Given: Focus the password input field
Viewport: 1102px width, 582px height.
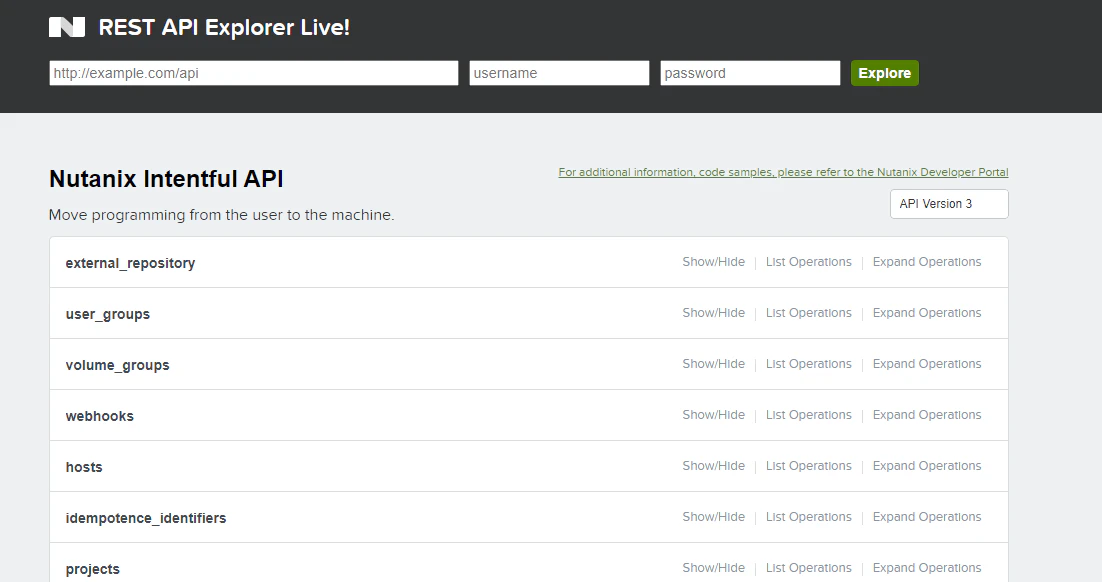Looking at the screenshot, I should (x=750, y=73).
